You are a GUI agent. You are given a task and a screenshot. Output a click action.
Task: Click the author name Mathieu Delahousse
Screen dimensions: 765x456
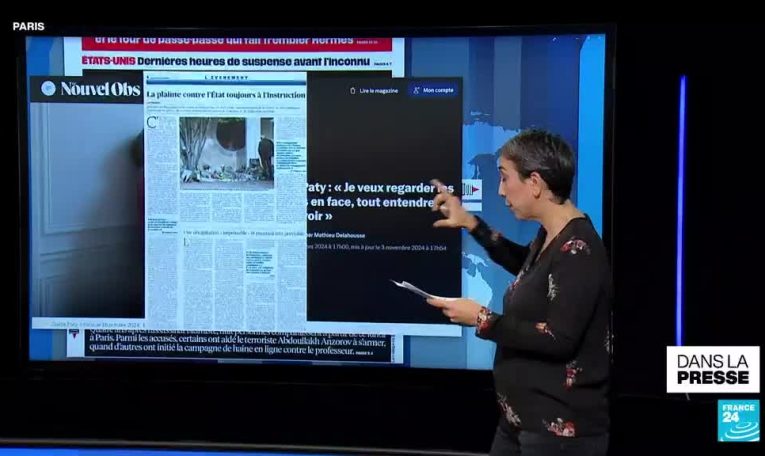coord(339,235)
